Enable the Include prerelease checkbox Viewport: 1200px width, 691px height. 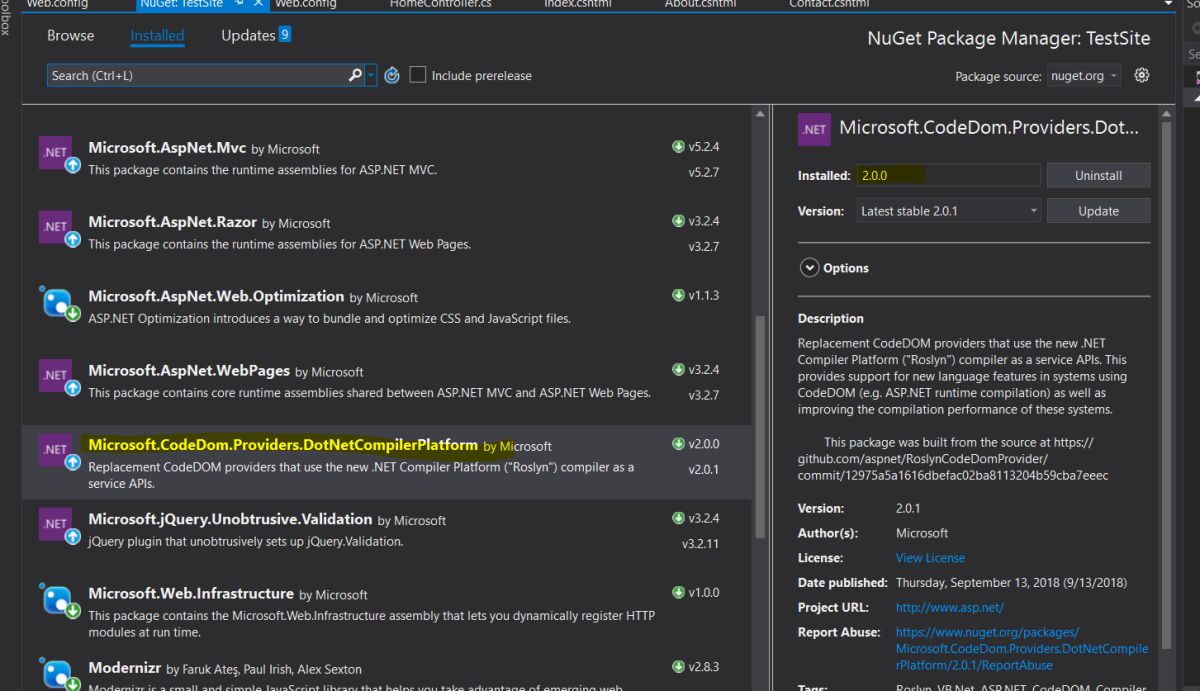(418, 75)
